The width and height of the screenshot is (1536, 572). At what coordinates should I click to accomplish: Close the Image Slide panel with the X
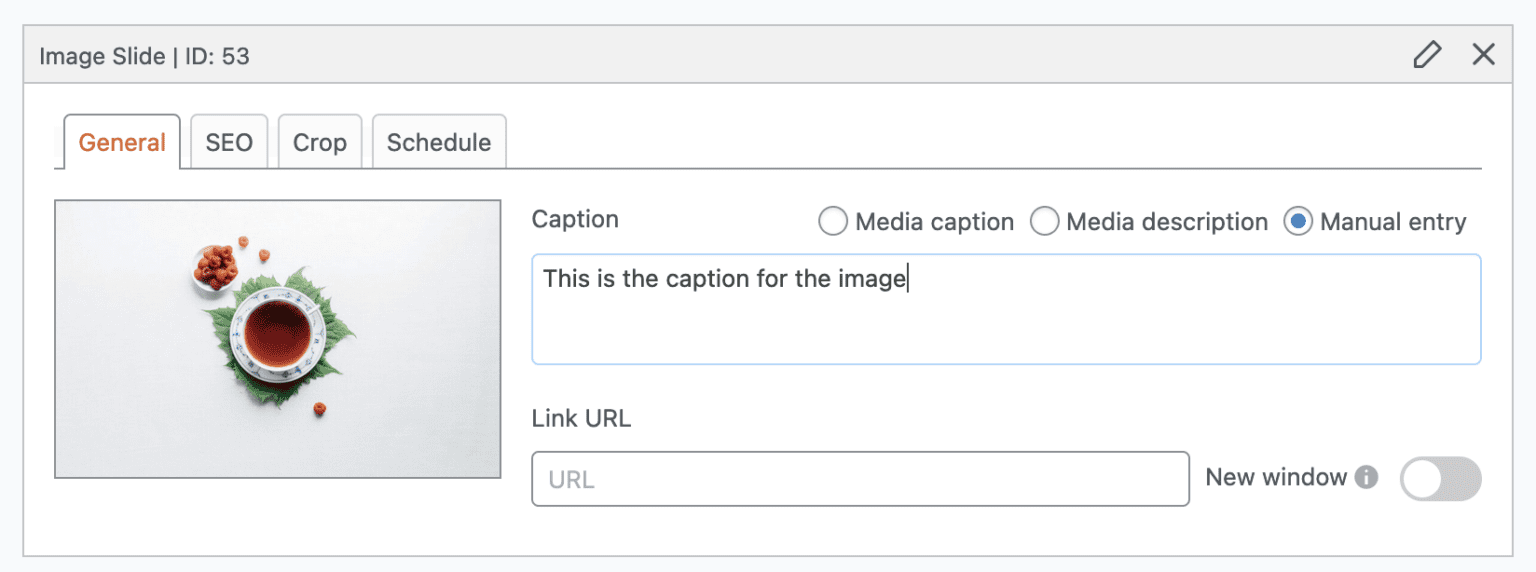1484,55
